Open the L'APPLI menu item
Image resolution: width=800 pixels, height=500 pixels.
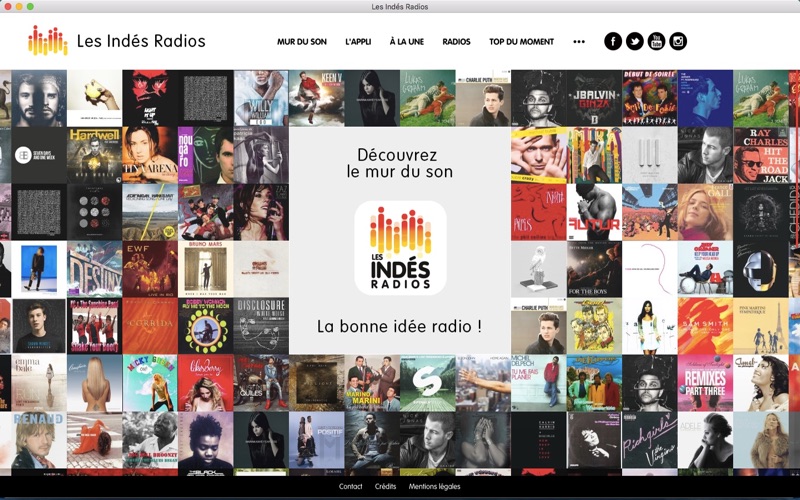[358, 42]
